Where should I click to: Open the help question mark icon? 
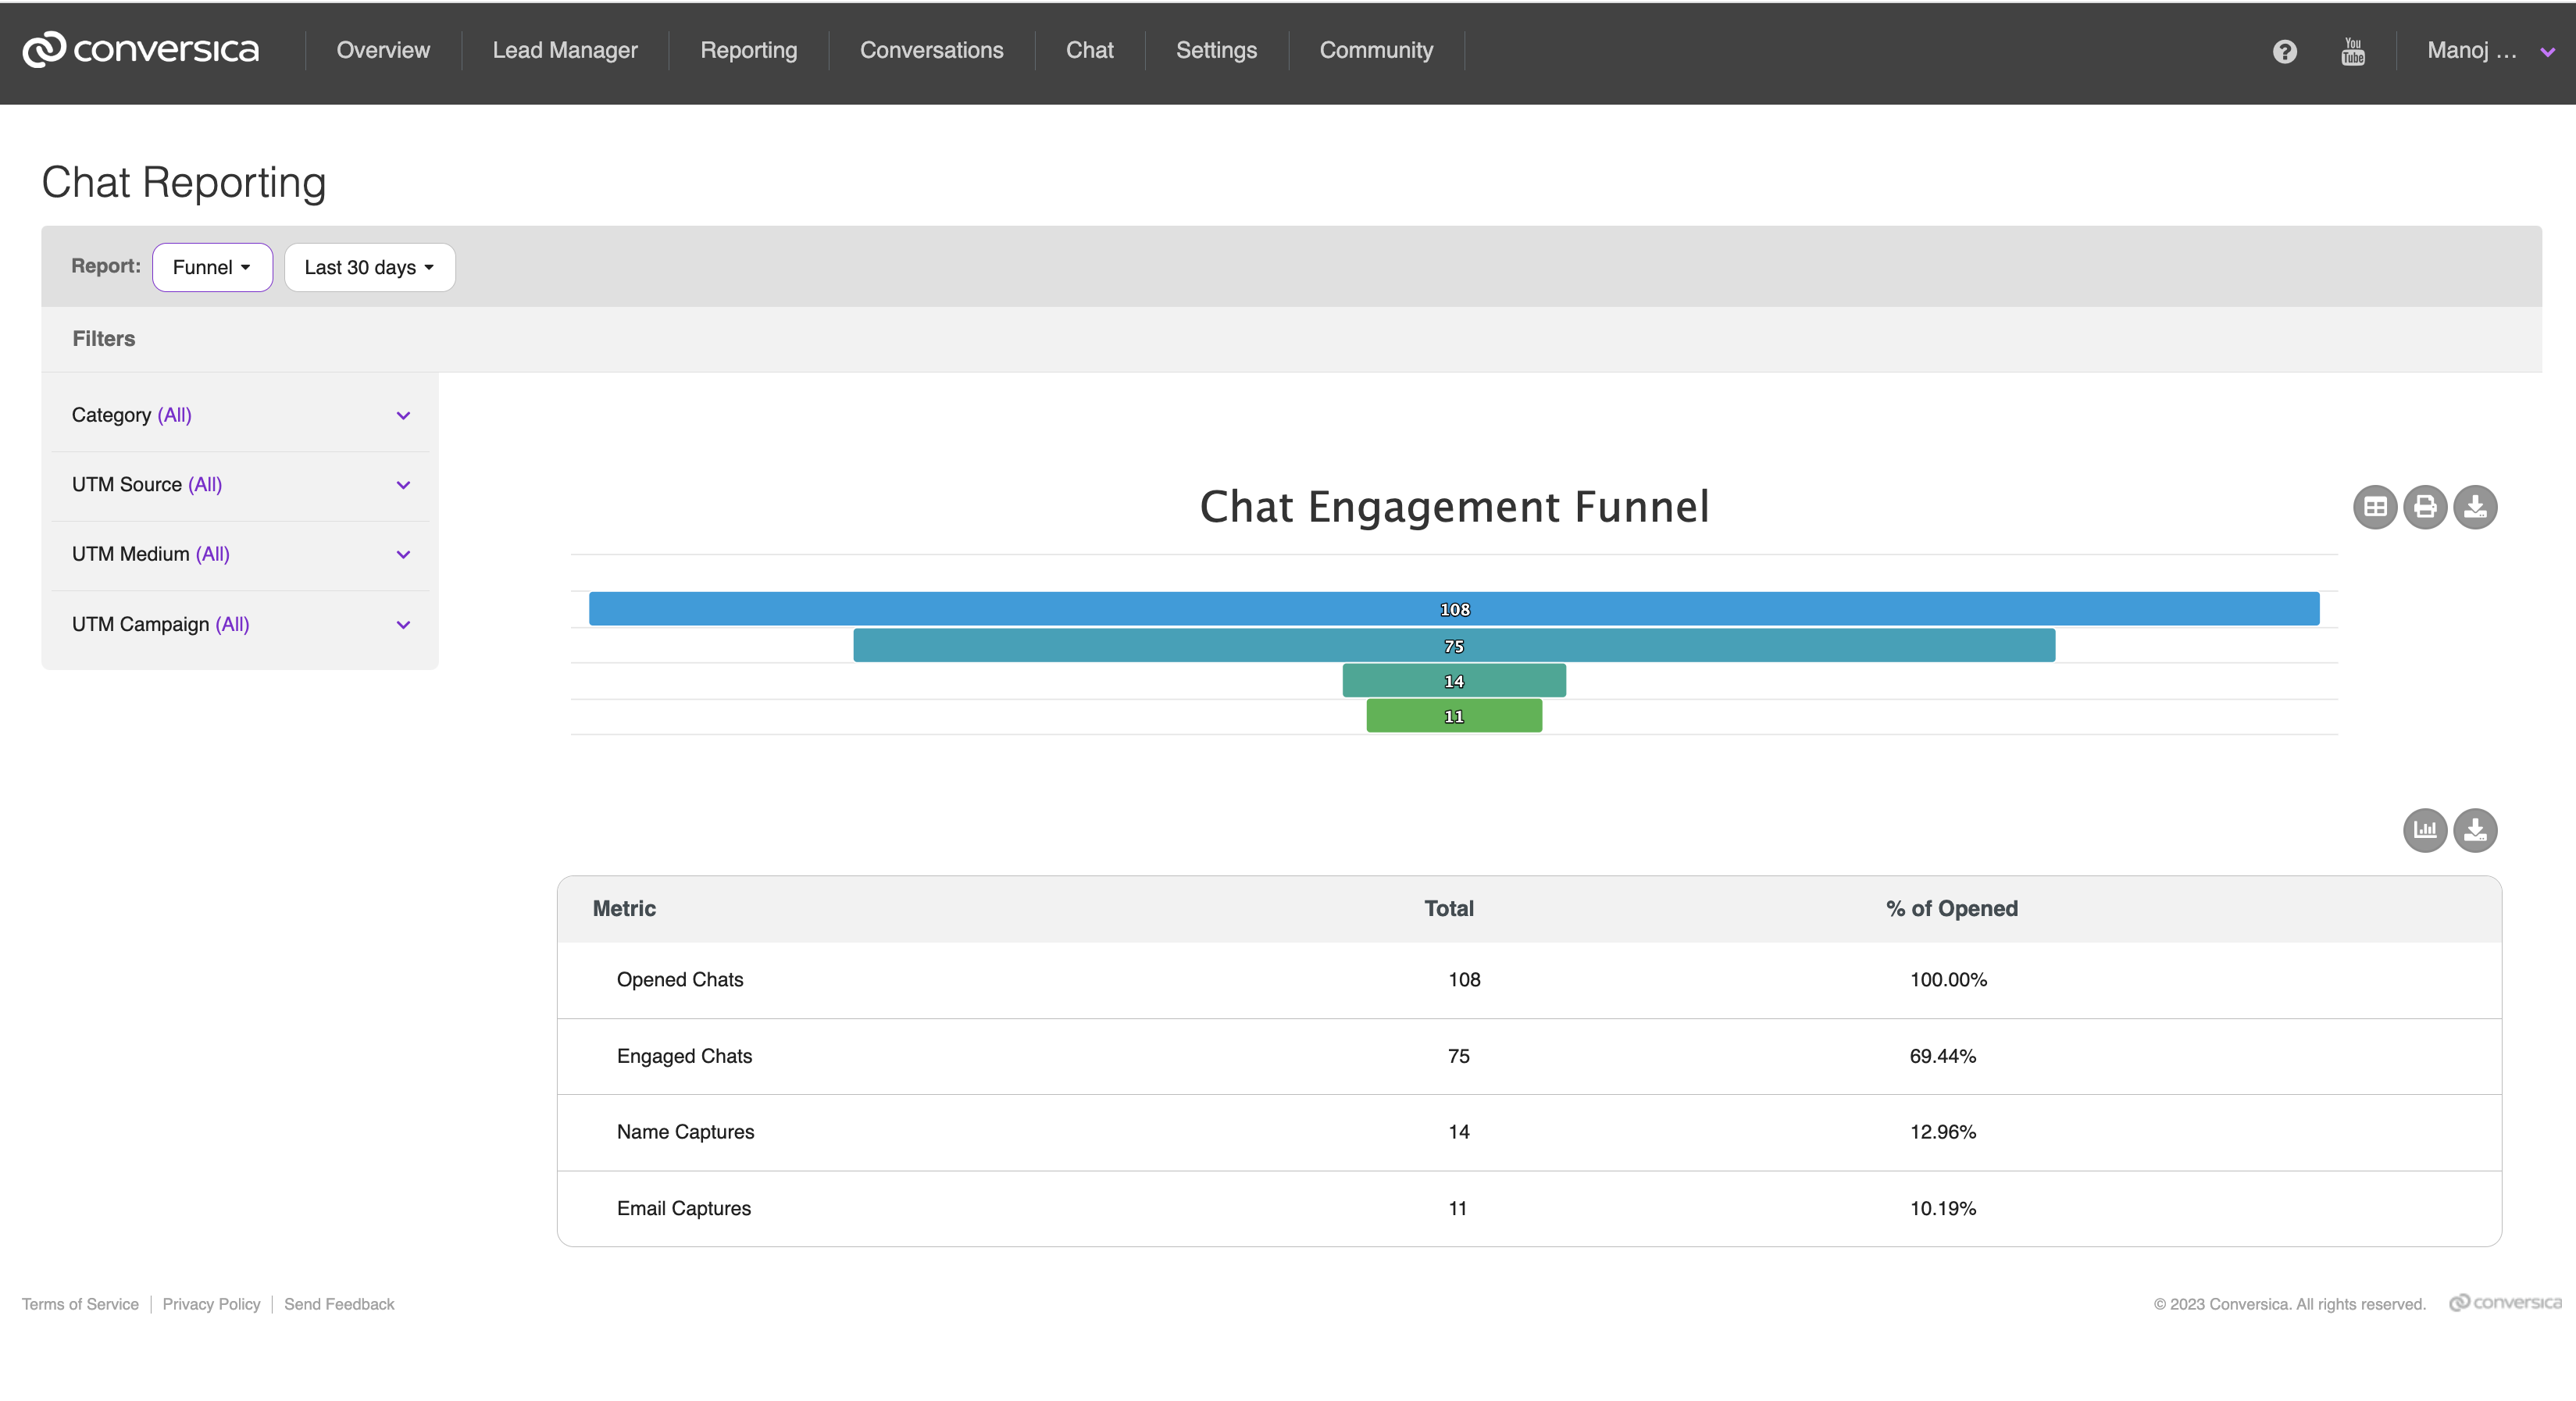(x=2284, y=51)
